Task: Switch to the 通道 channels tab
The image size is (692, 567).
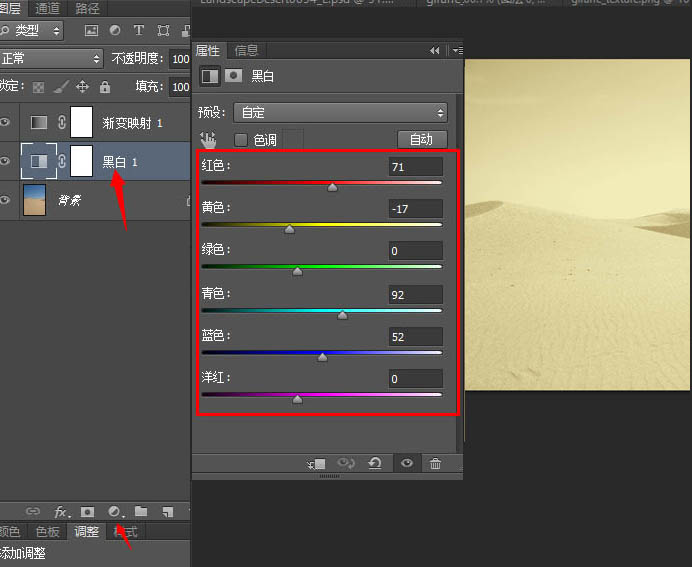Action: 47,8
